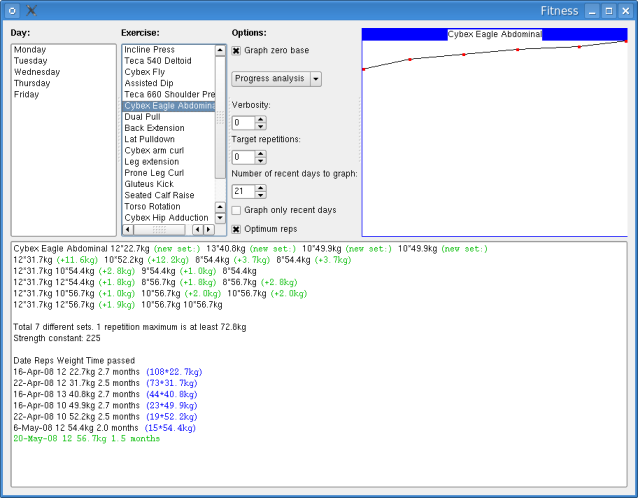Toggle Graph zero base checkbox
The height and width of the screenshot is (498, 638).
(x=236, y=50)
